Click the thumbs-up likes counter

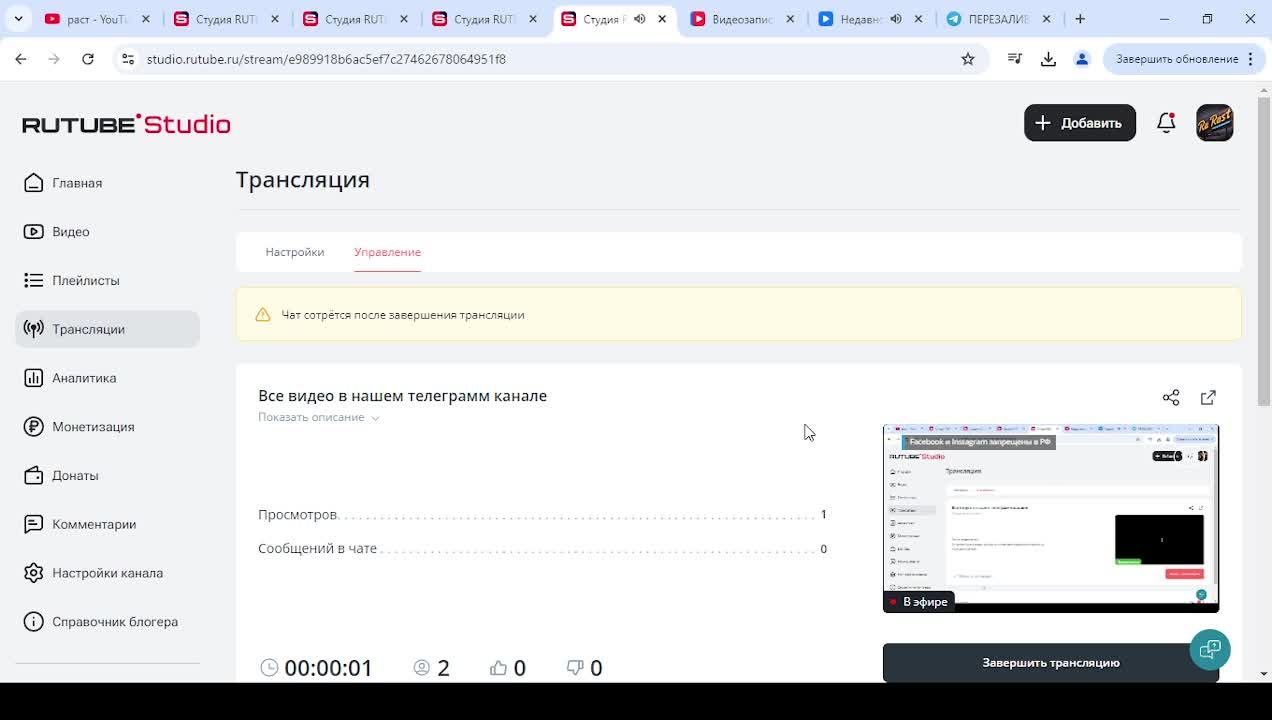point(508,668)
